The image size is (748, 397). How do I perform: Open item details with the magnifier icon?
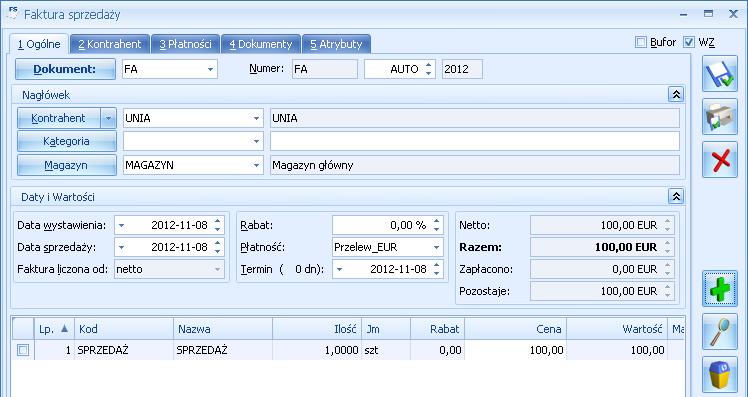click(720, 332)
